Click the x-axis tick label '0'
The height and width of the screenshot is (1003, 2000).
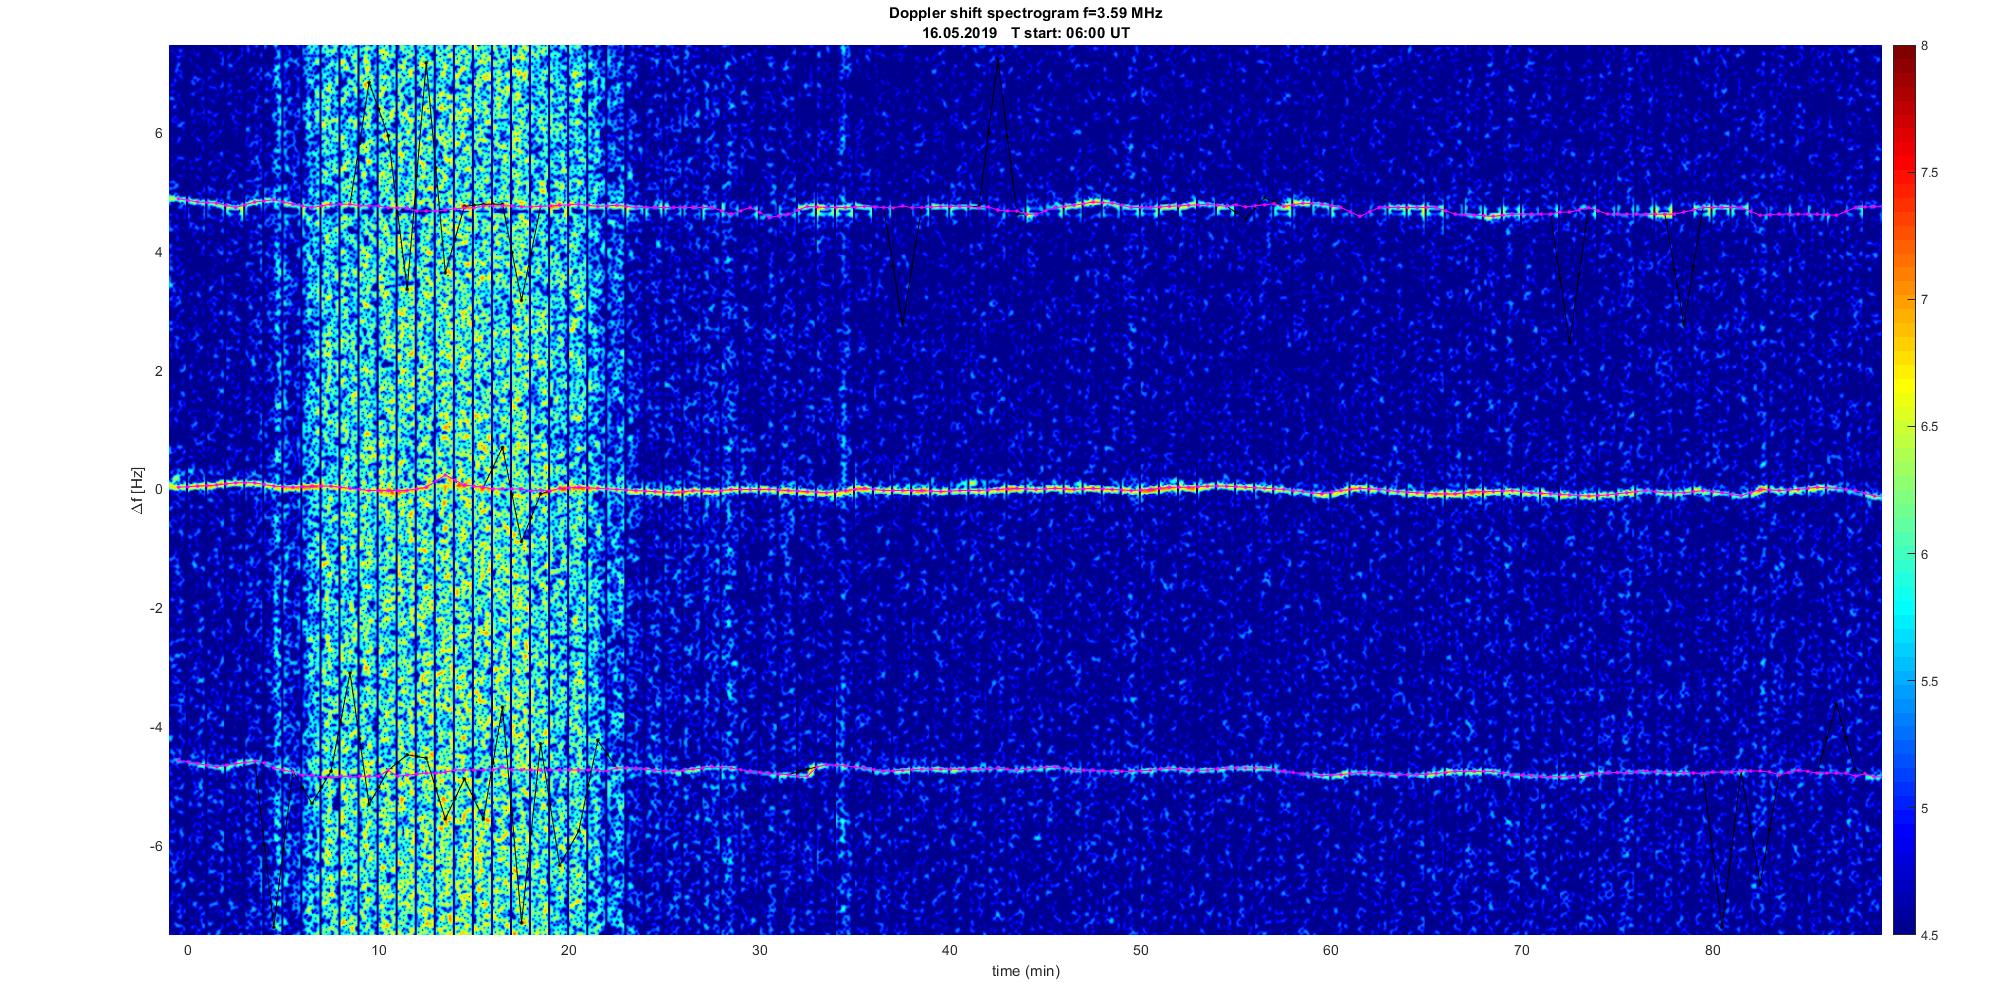coord(187,950)
